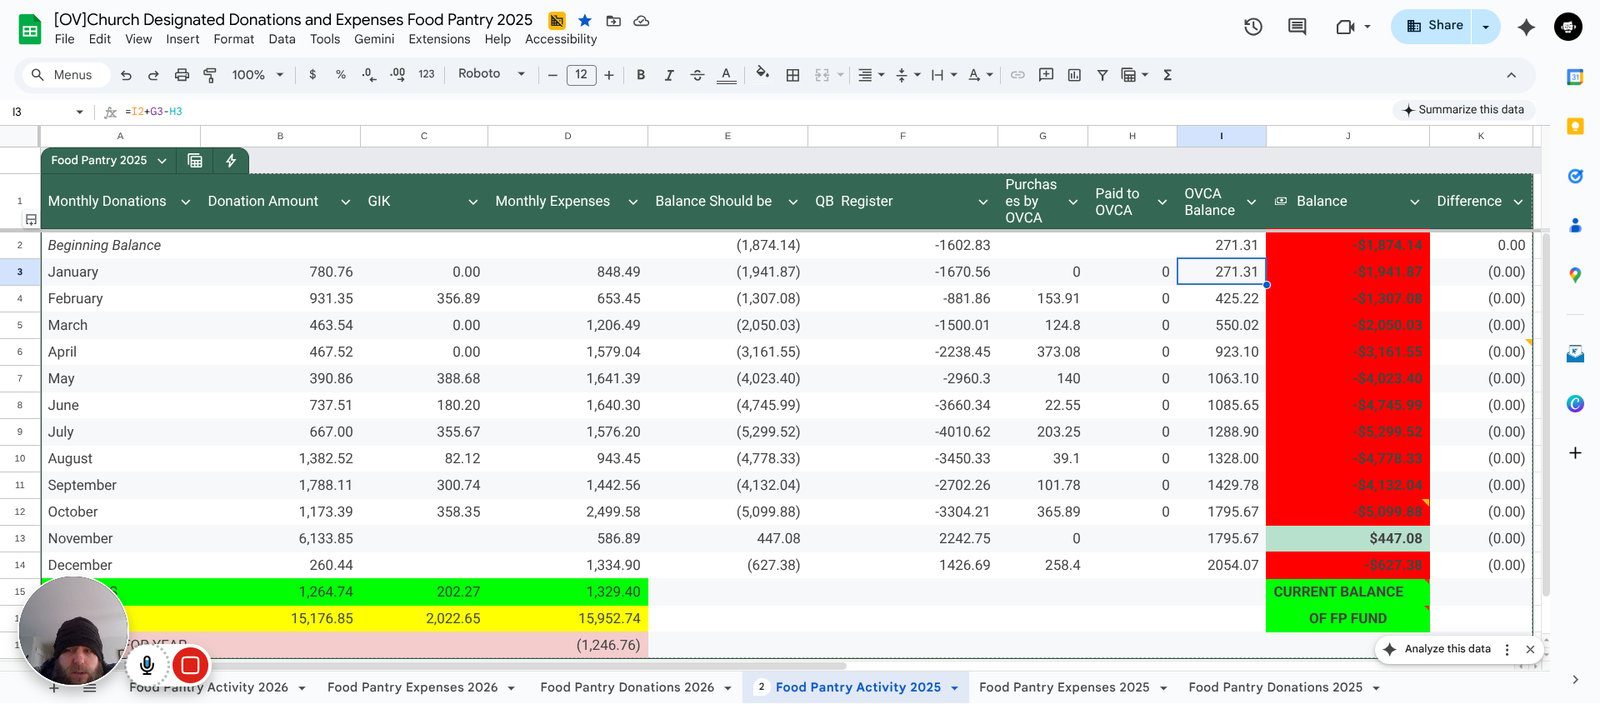Click Analyze this data

pyautogui.click(x=1438, y=649)
